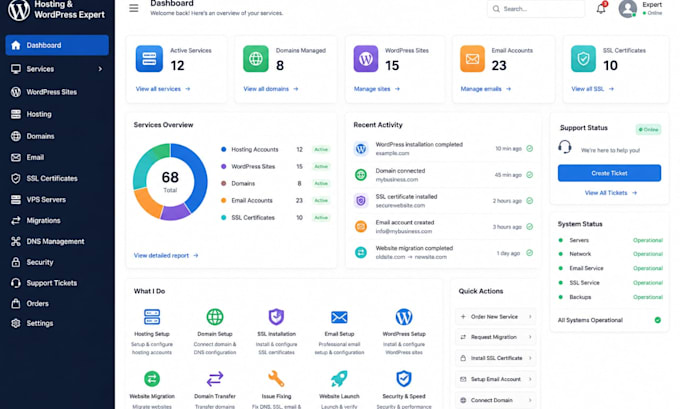Image resolution: width=680 pixels, height=409 pixels.
Task: Open Dashboard in the sidebar
Action: (57, 45)
